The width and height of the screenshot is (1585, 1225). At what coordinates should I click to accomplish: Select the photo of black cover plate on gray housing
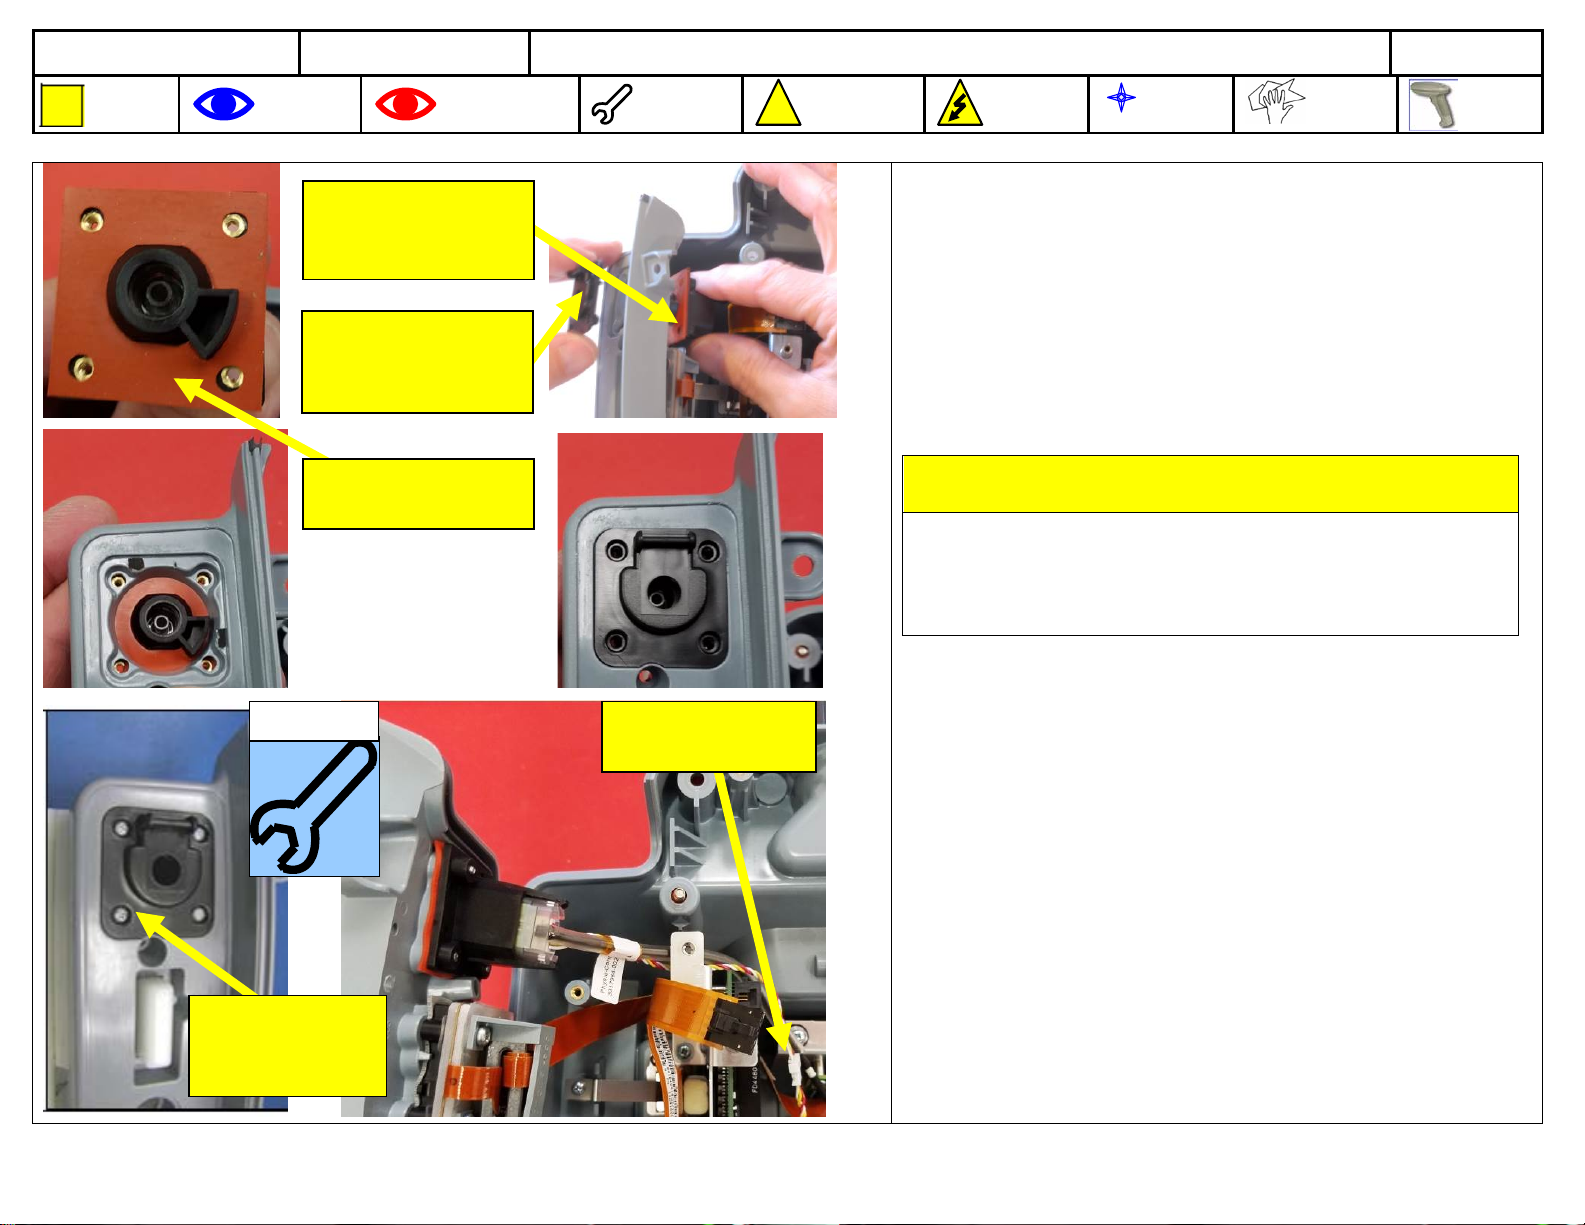(690, 560)
